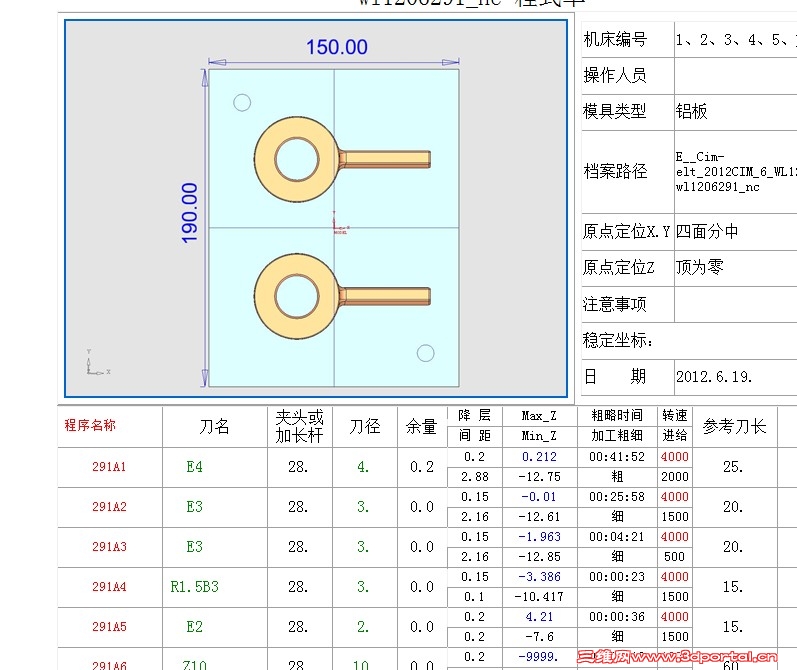Click the 余量 column header
Screen dimensions: 797x670
pos(421,426)
